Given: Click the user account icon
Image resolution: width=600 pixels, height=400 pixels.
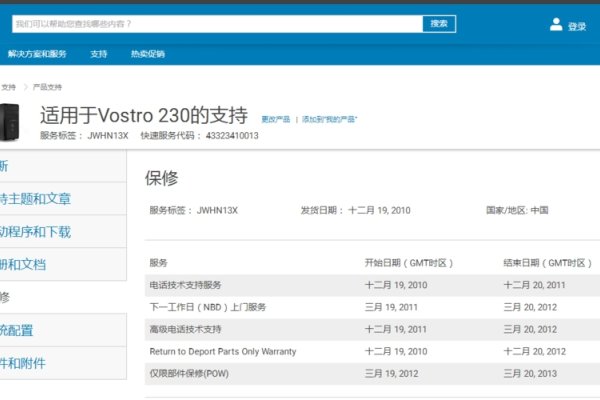Looking at the screenshot, I should (x=556, y=24).
